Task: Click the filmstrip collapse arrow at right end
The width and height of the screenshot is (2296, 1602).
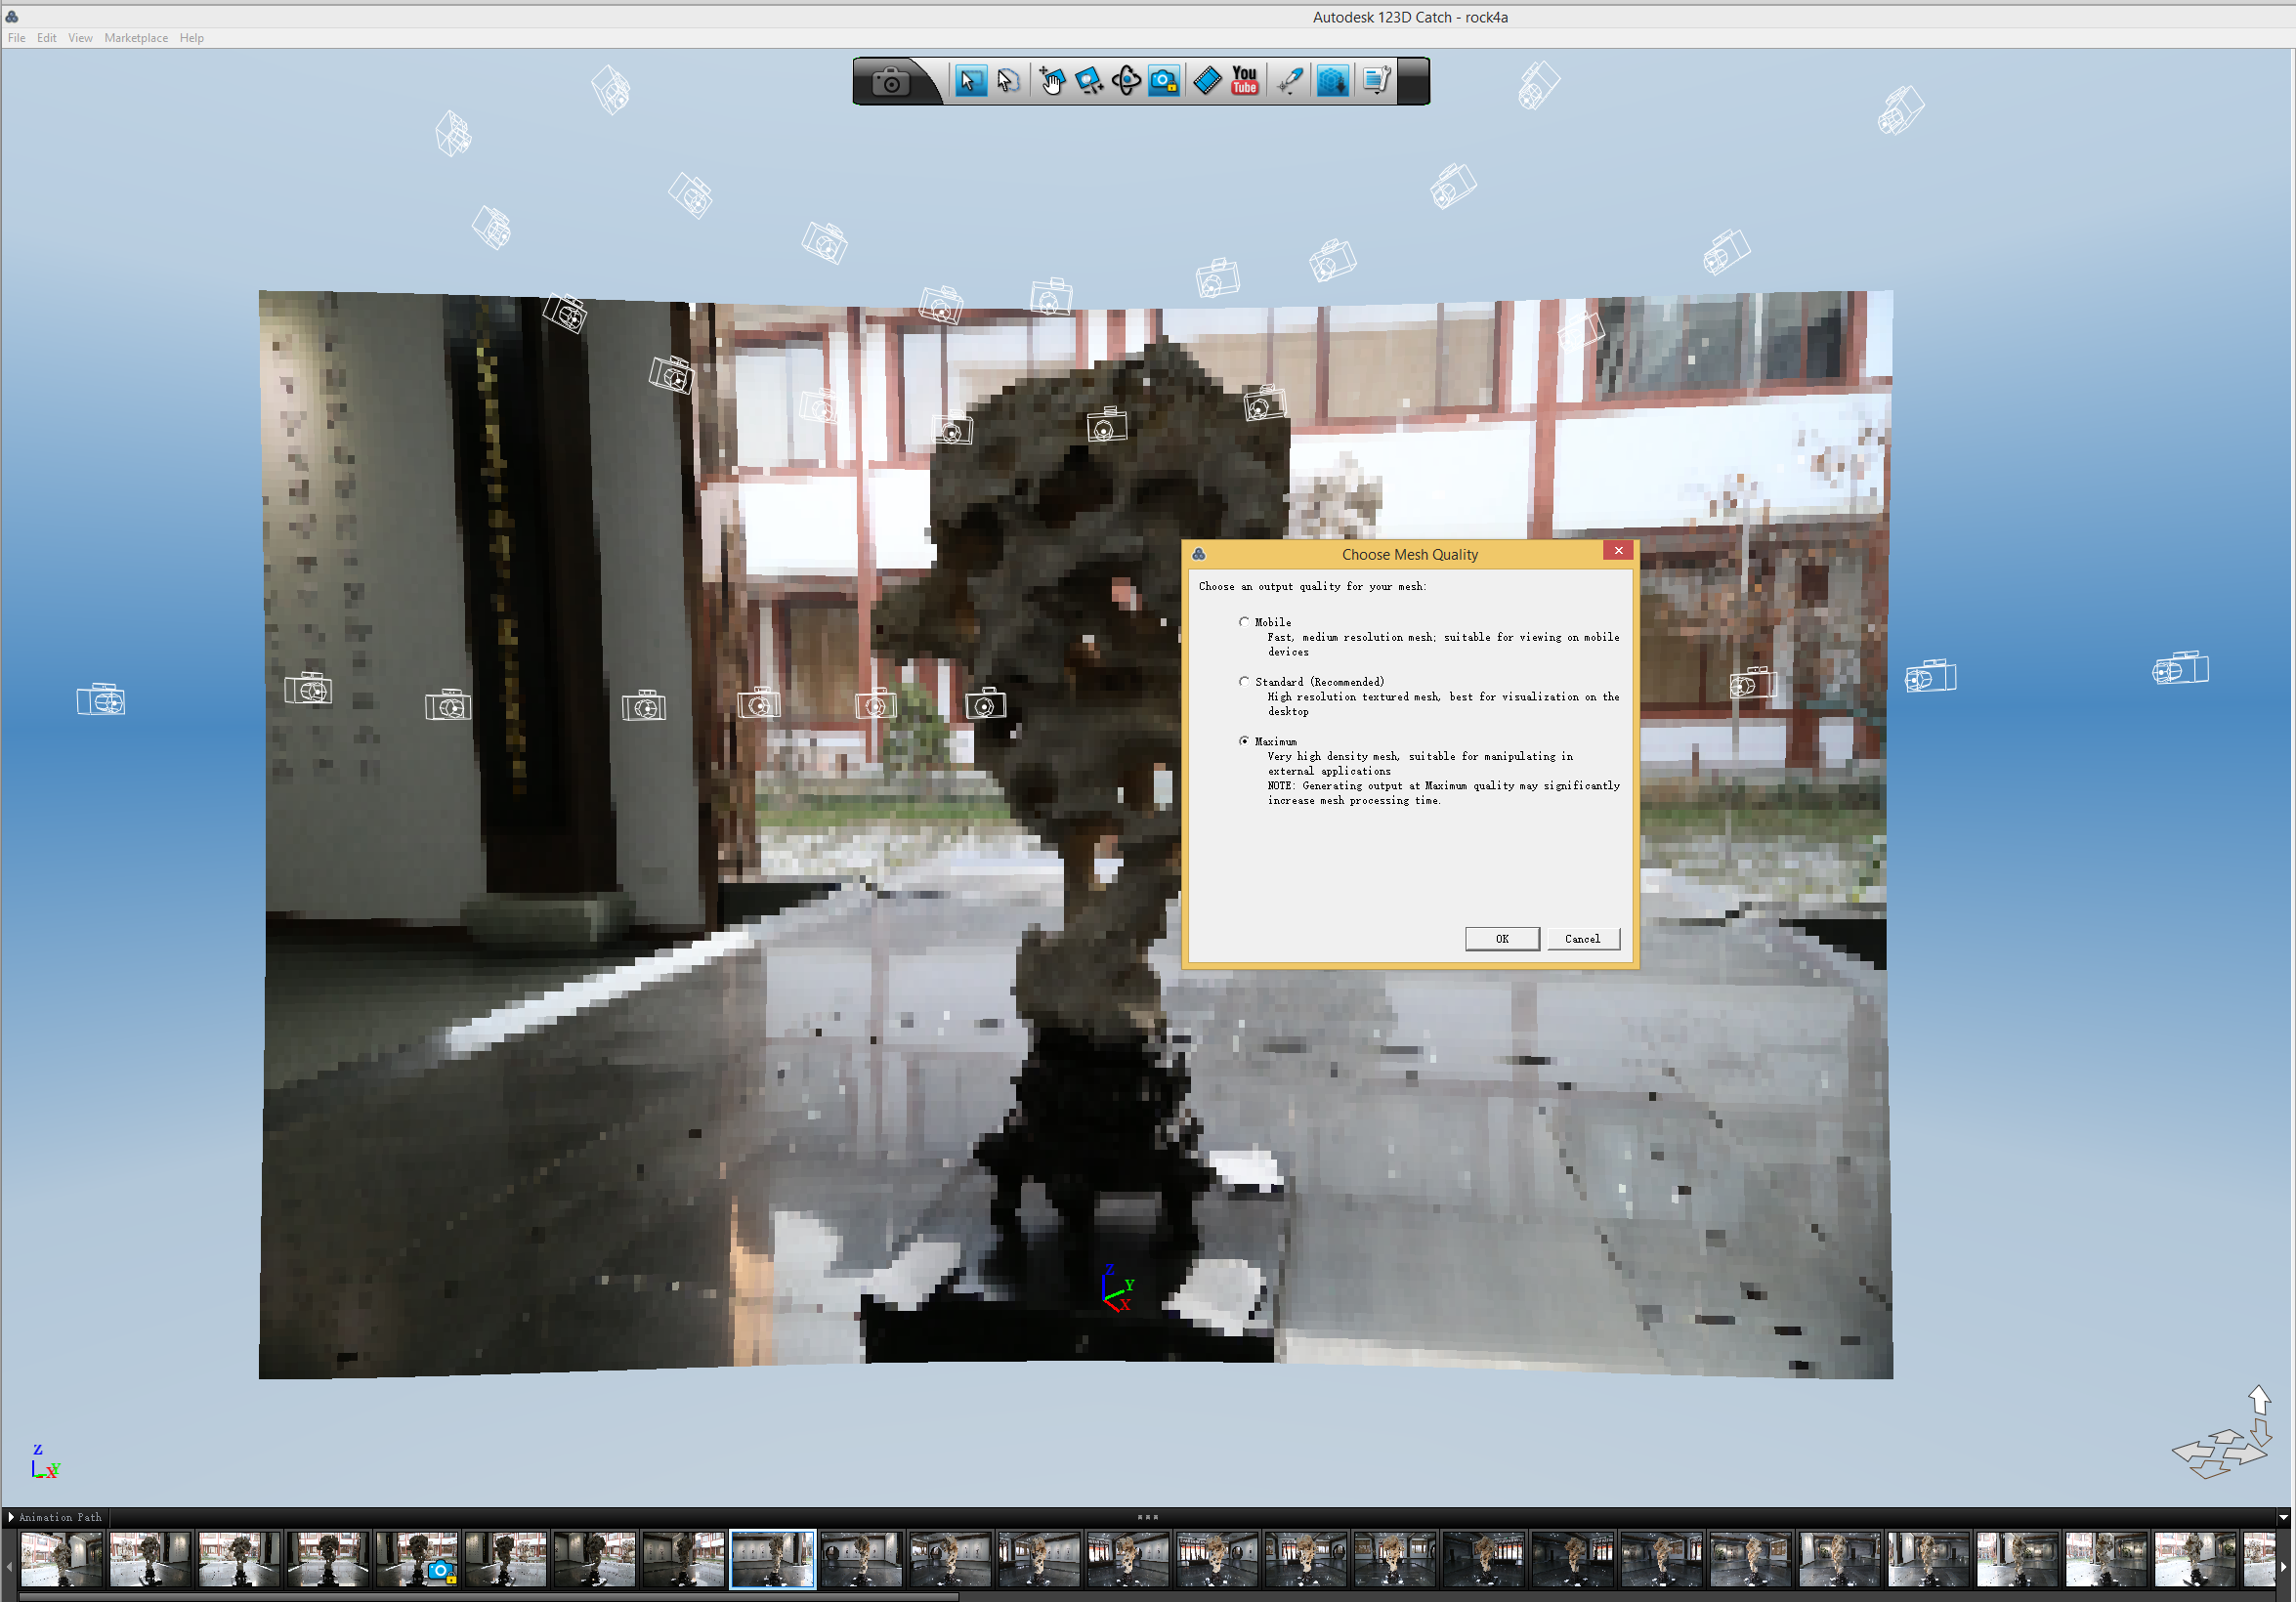Action: coord(2284,1518)
